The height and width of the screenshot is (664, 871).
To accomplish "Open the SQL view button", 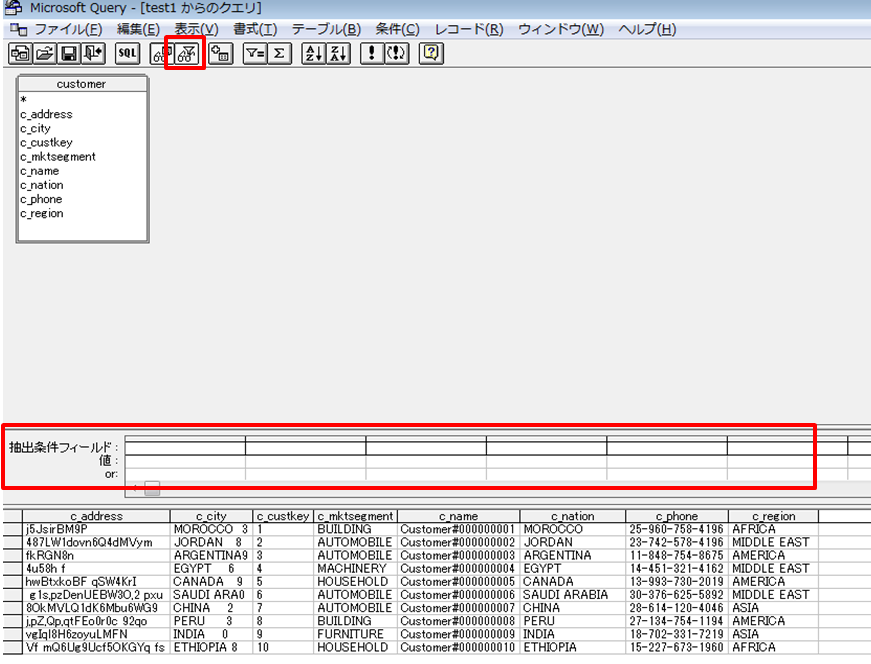I will 127,53.
